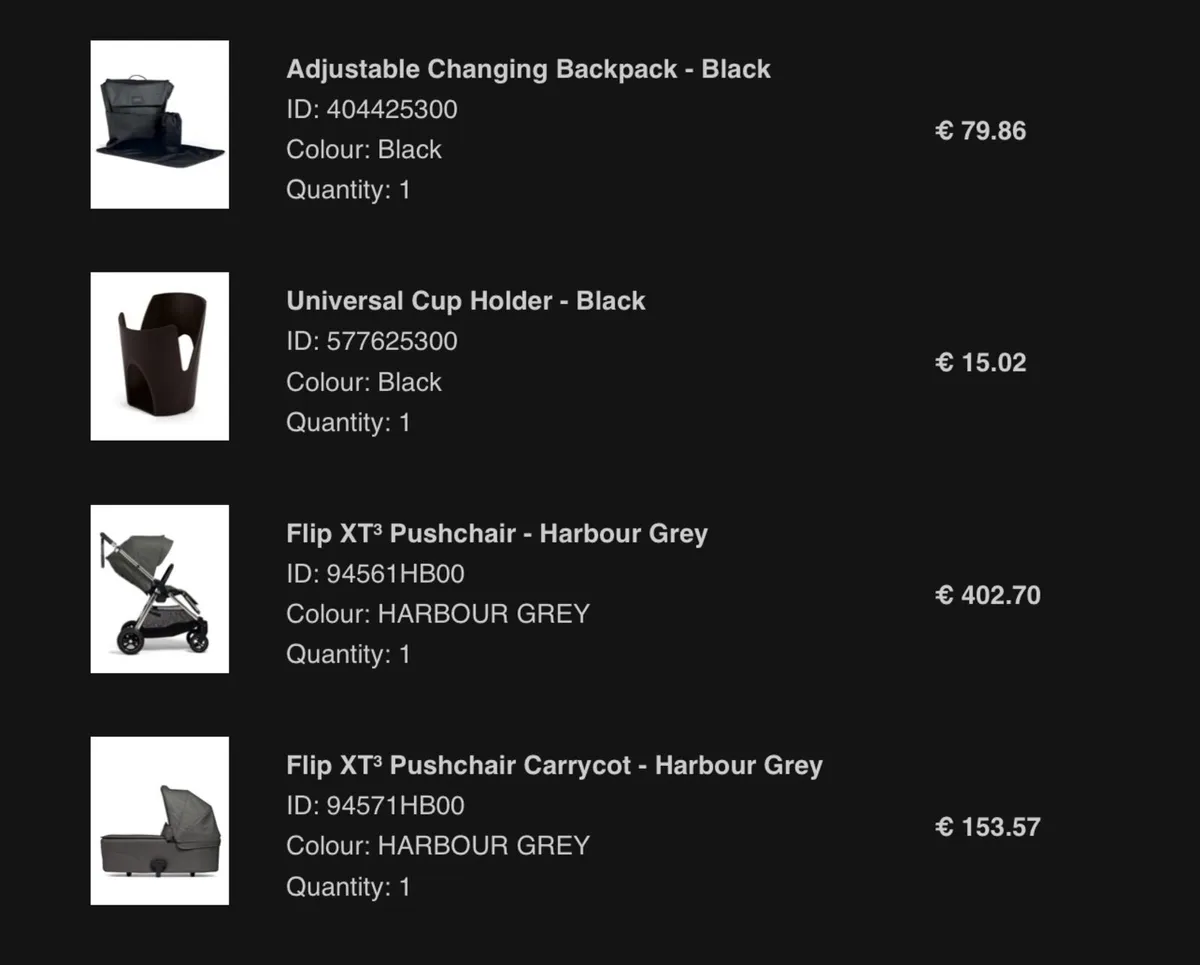Select Flip XT³ Pushchair Carrycot - Harbour Grey title
Screen dimensions: 1200x965
(x=554, y=766)
